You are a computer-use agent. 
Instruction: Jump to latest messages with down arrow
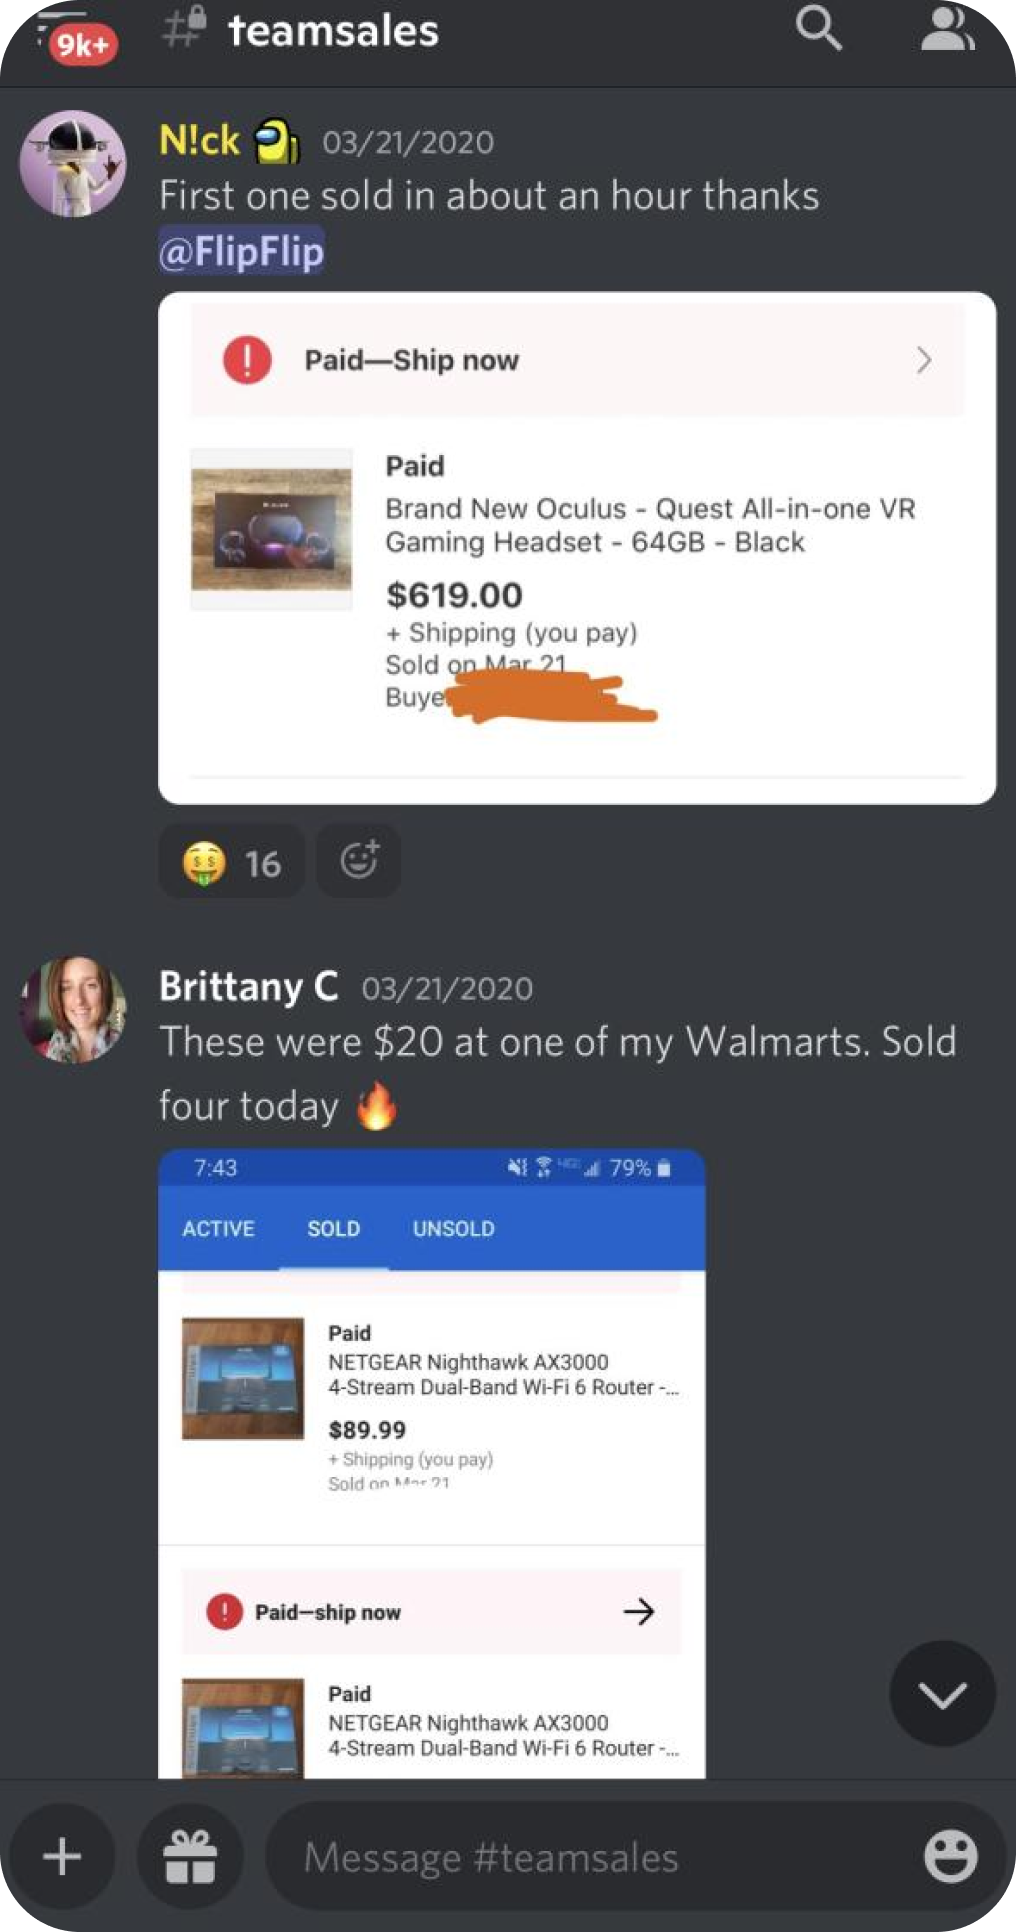click(x=942, y=1693)
